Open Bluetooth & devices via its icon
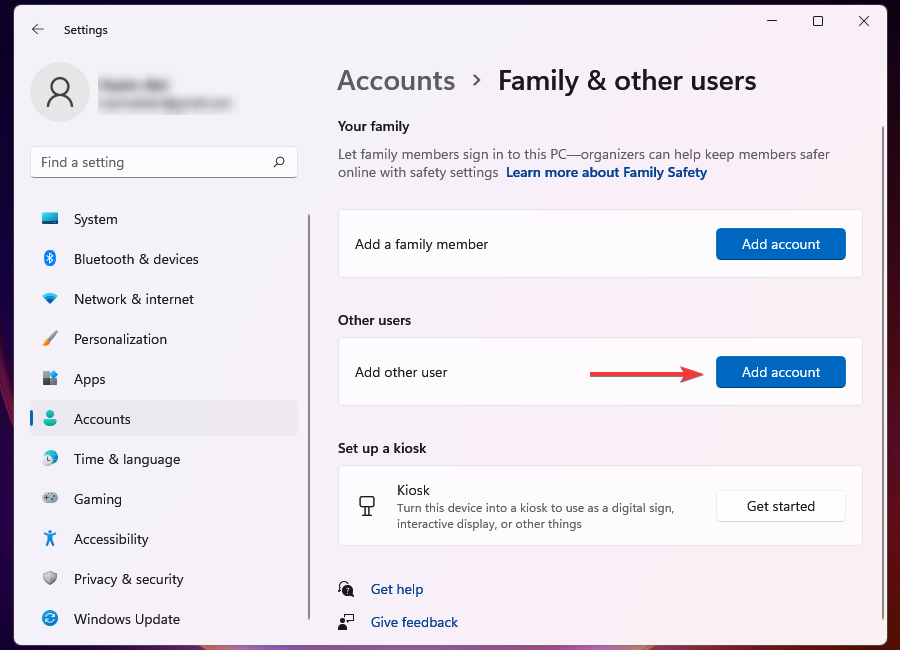Viewport: 900px width, 650px height. pos(50,259)
